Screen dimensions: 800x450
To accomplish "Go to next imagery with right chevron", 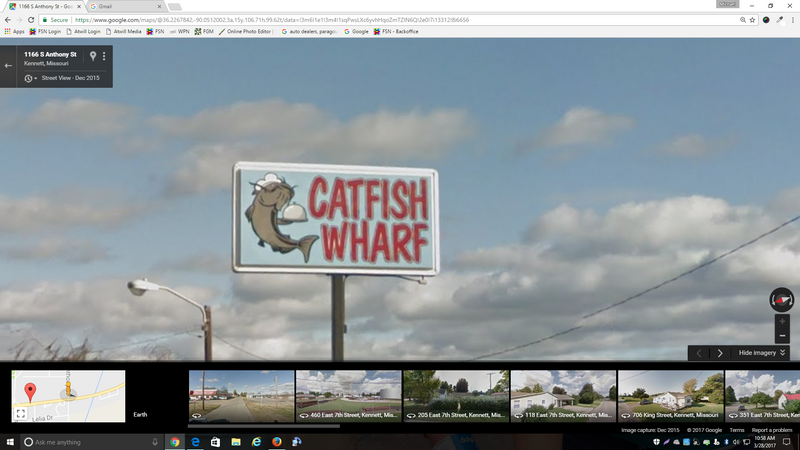I will coord(720,353).
